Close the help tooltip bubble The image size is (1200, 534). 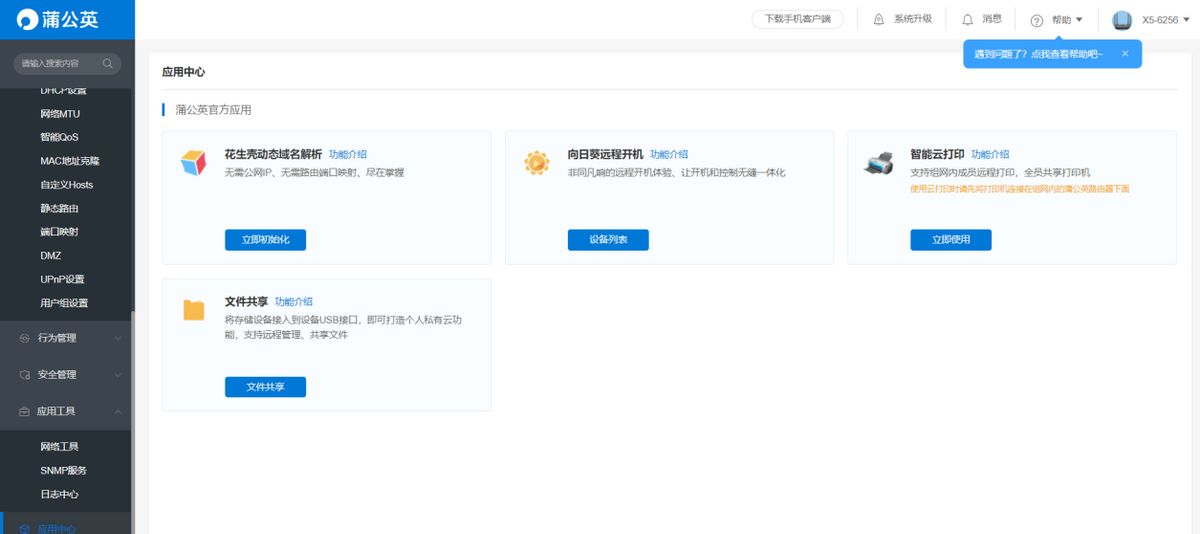pos(1125,54)
